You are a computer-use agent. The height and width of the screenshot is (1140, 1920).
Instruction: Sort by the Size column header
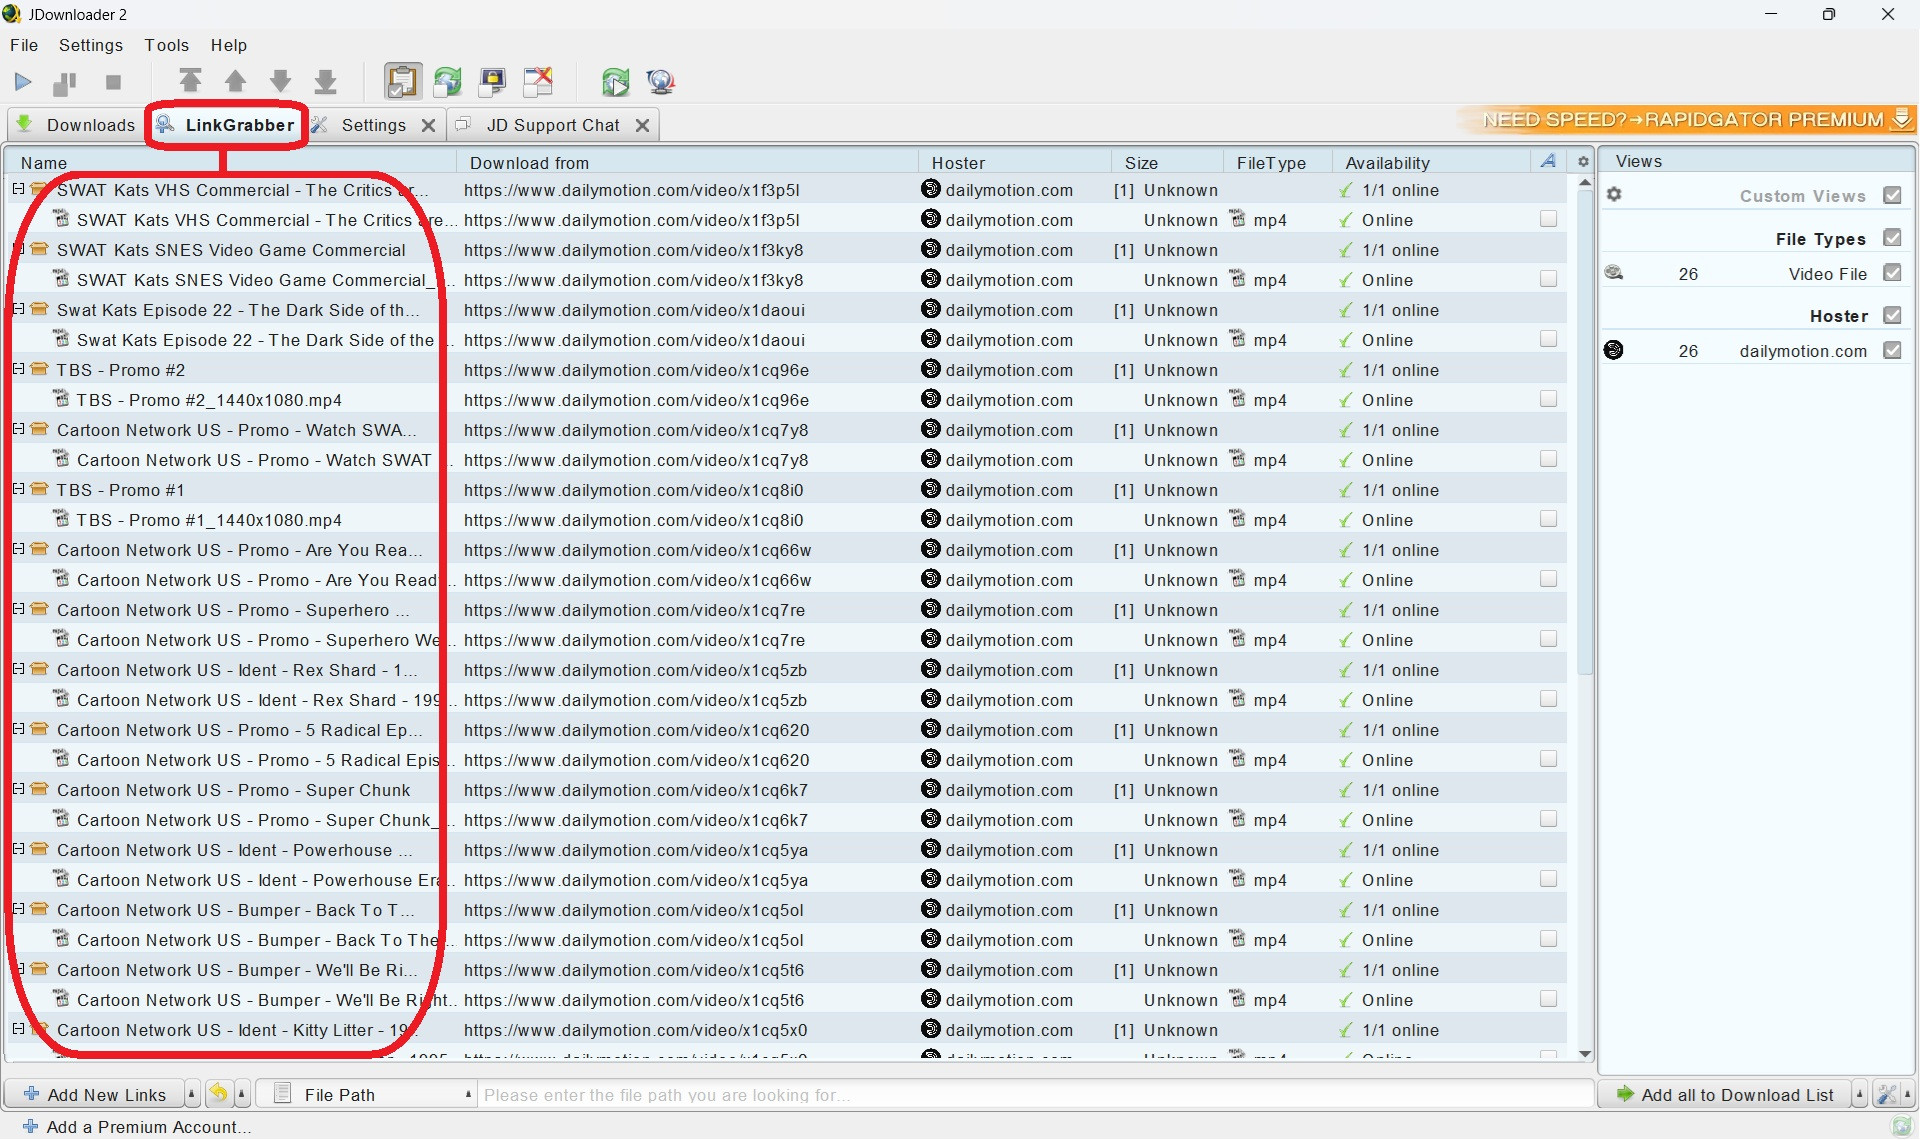pyautogui.click(x=1166, y=162)
